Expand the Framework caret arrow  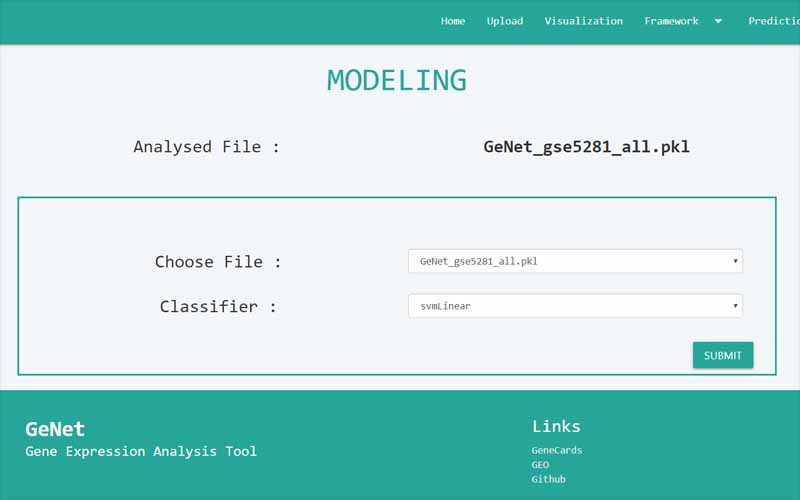[718, 21]
